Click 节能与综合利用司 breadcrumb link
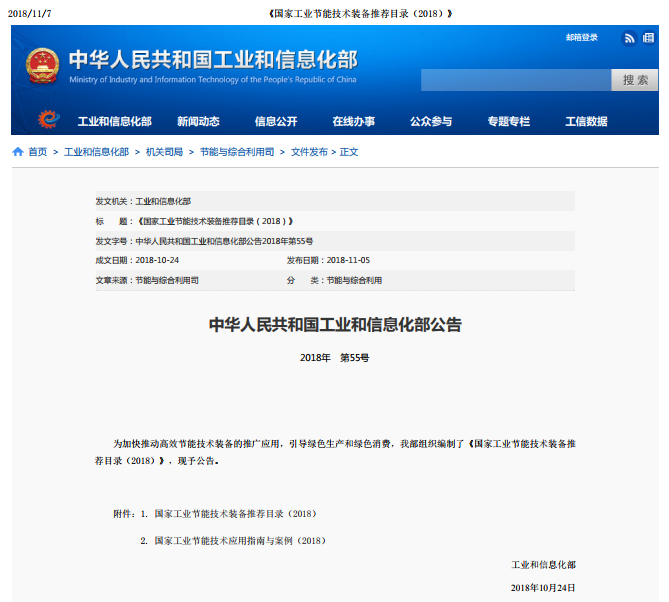This screenshot has height=602, width=669. pyautogui.click(x=237, y=152)
